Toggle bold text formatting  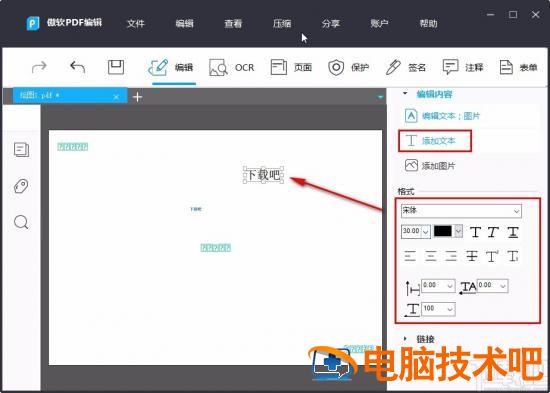[x=475, y=232]
